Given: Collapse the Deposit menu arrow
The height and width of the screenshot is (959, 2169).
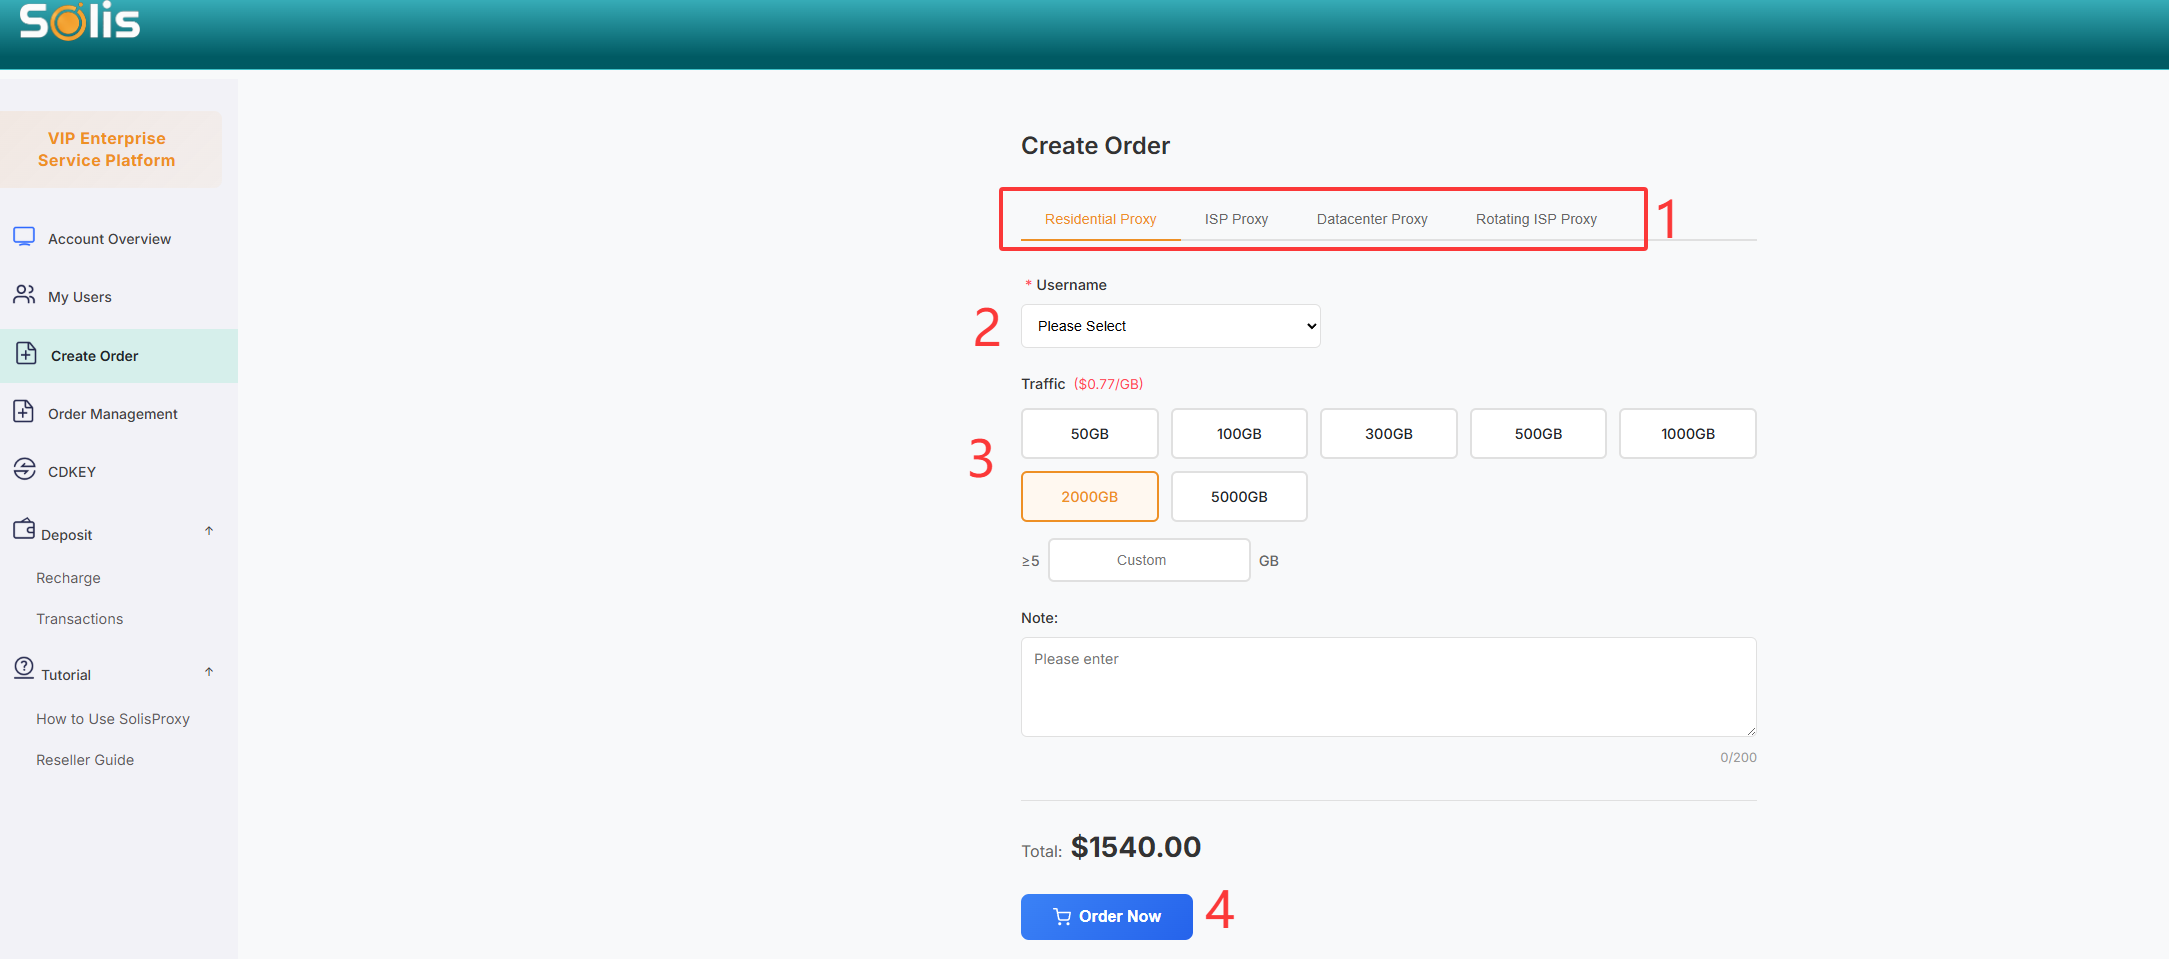Looking at the screenshot, I should [x=209, y=531].
